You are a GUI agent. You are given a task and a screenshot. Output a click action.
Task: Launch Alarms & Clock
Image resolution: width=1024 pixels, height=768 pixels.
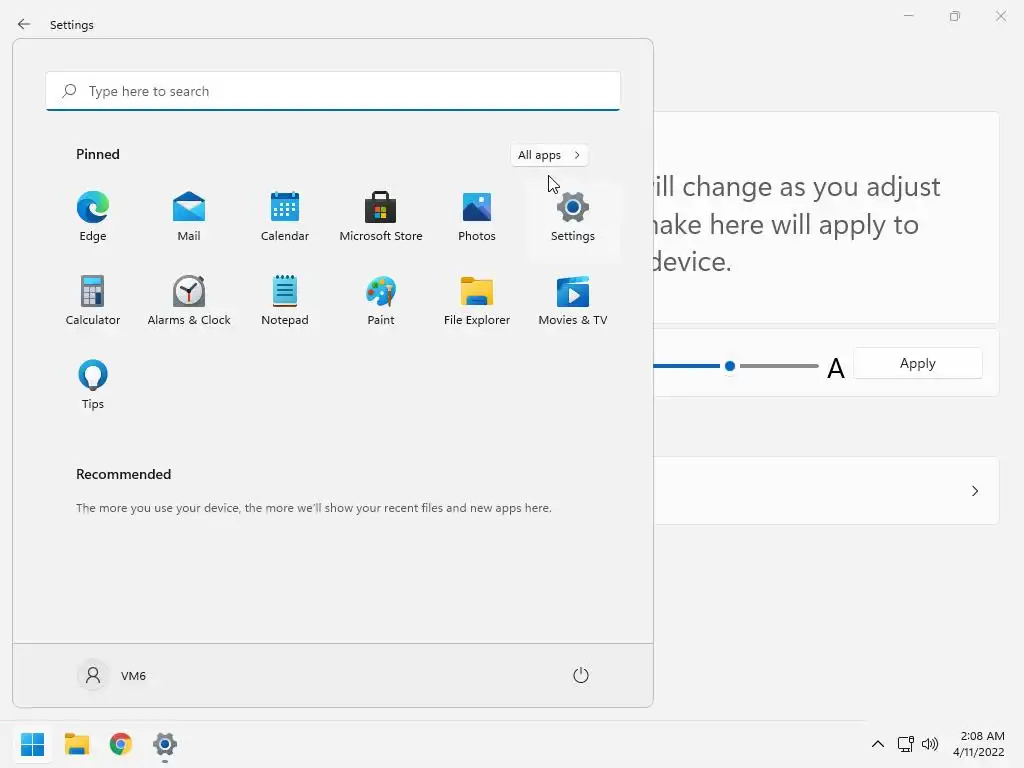[x=189, y=300]
